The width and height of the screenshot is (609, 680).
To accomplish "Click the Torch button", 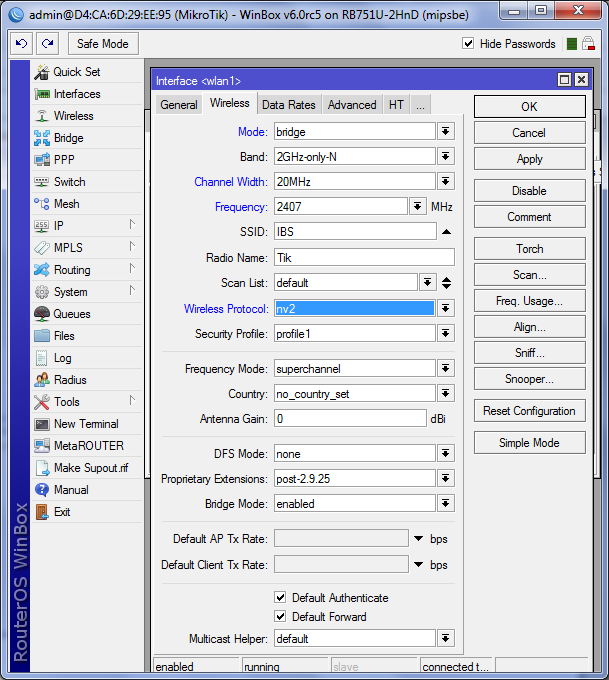I will coord(530,249).
